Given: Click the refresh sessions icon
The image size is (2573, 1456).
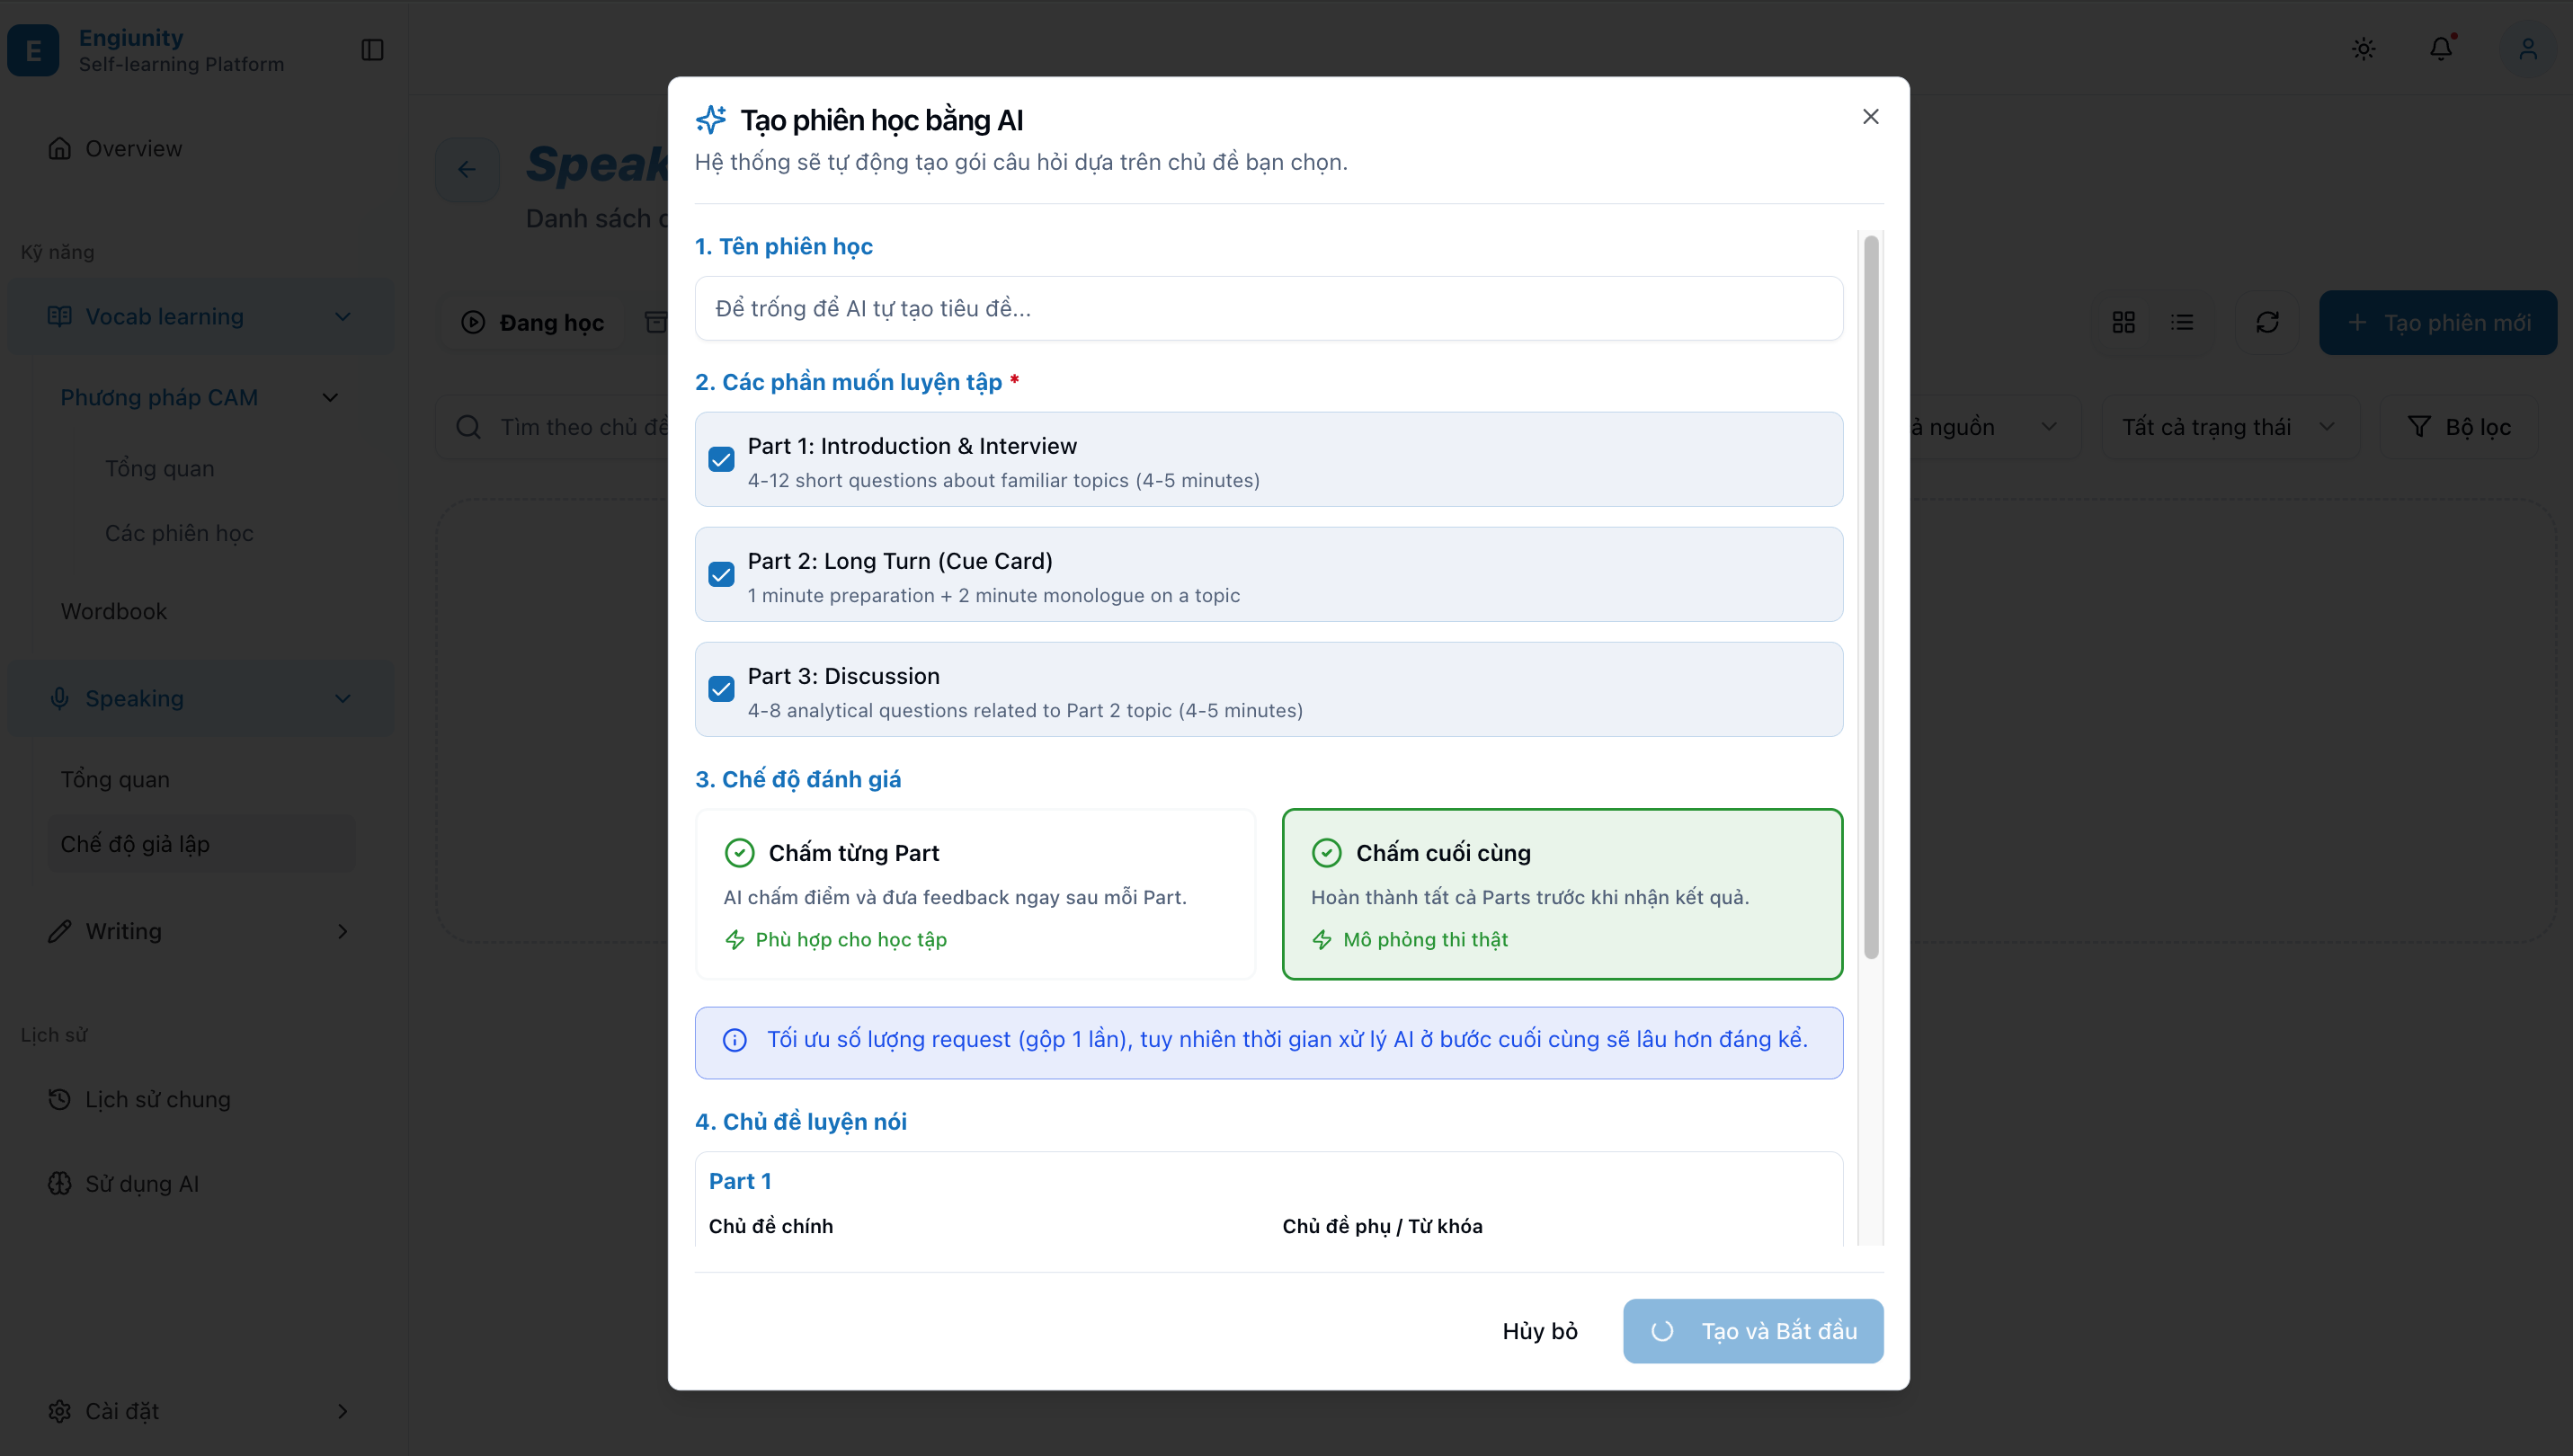Looking at the screenshot, I should tap(2267, 322).
